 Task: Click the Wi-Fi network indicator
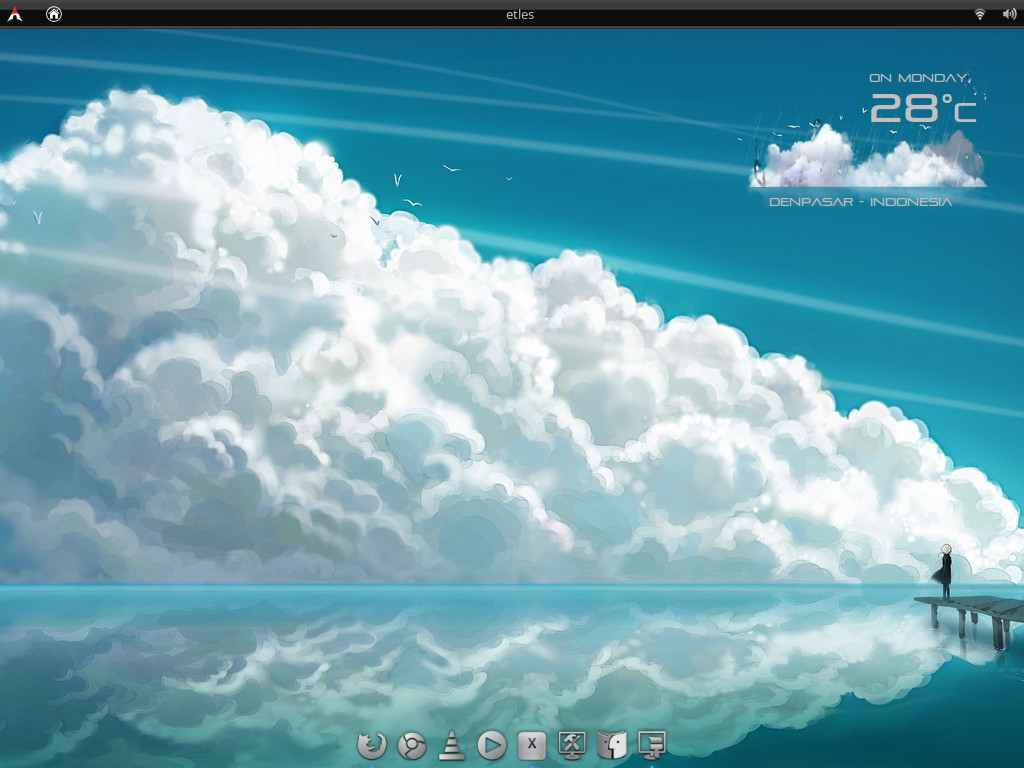980,14
